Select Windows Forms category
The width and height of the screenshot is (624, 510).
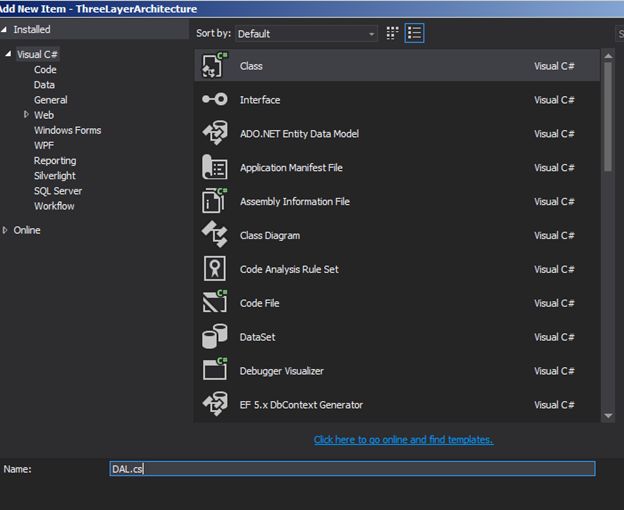click(x=67, y=130)
